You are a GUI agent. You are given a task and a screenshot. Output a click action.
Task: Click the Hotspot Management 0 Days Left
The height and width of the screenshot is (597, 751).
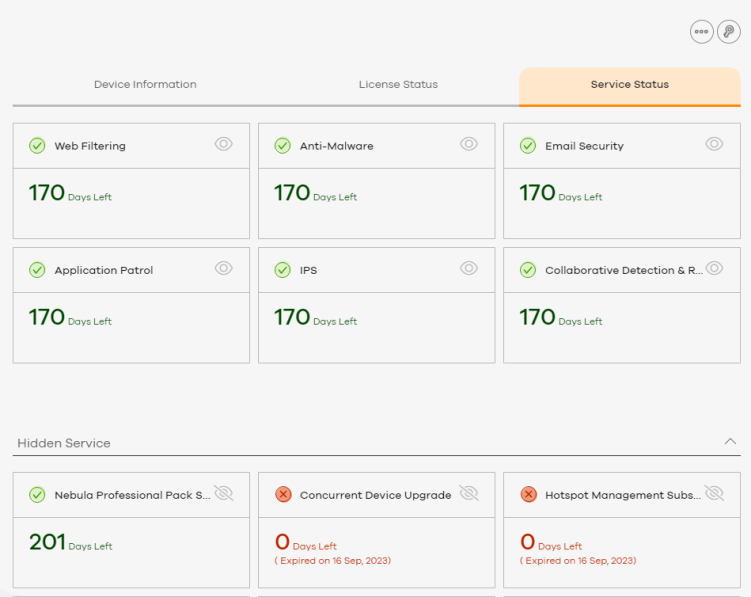point(551,542)
